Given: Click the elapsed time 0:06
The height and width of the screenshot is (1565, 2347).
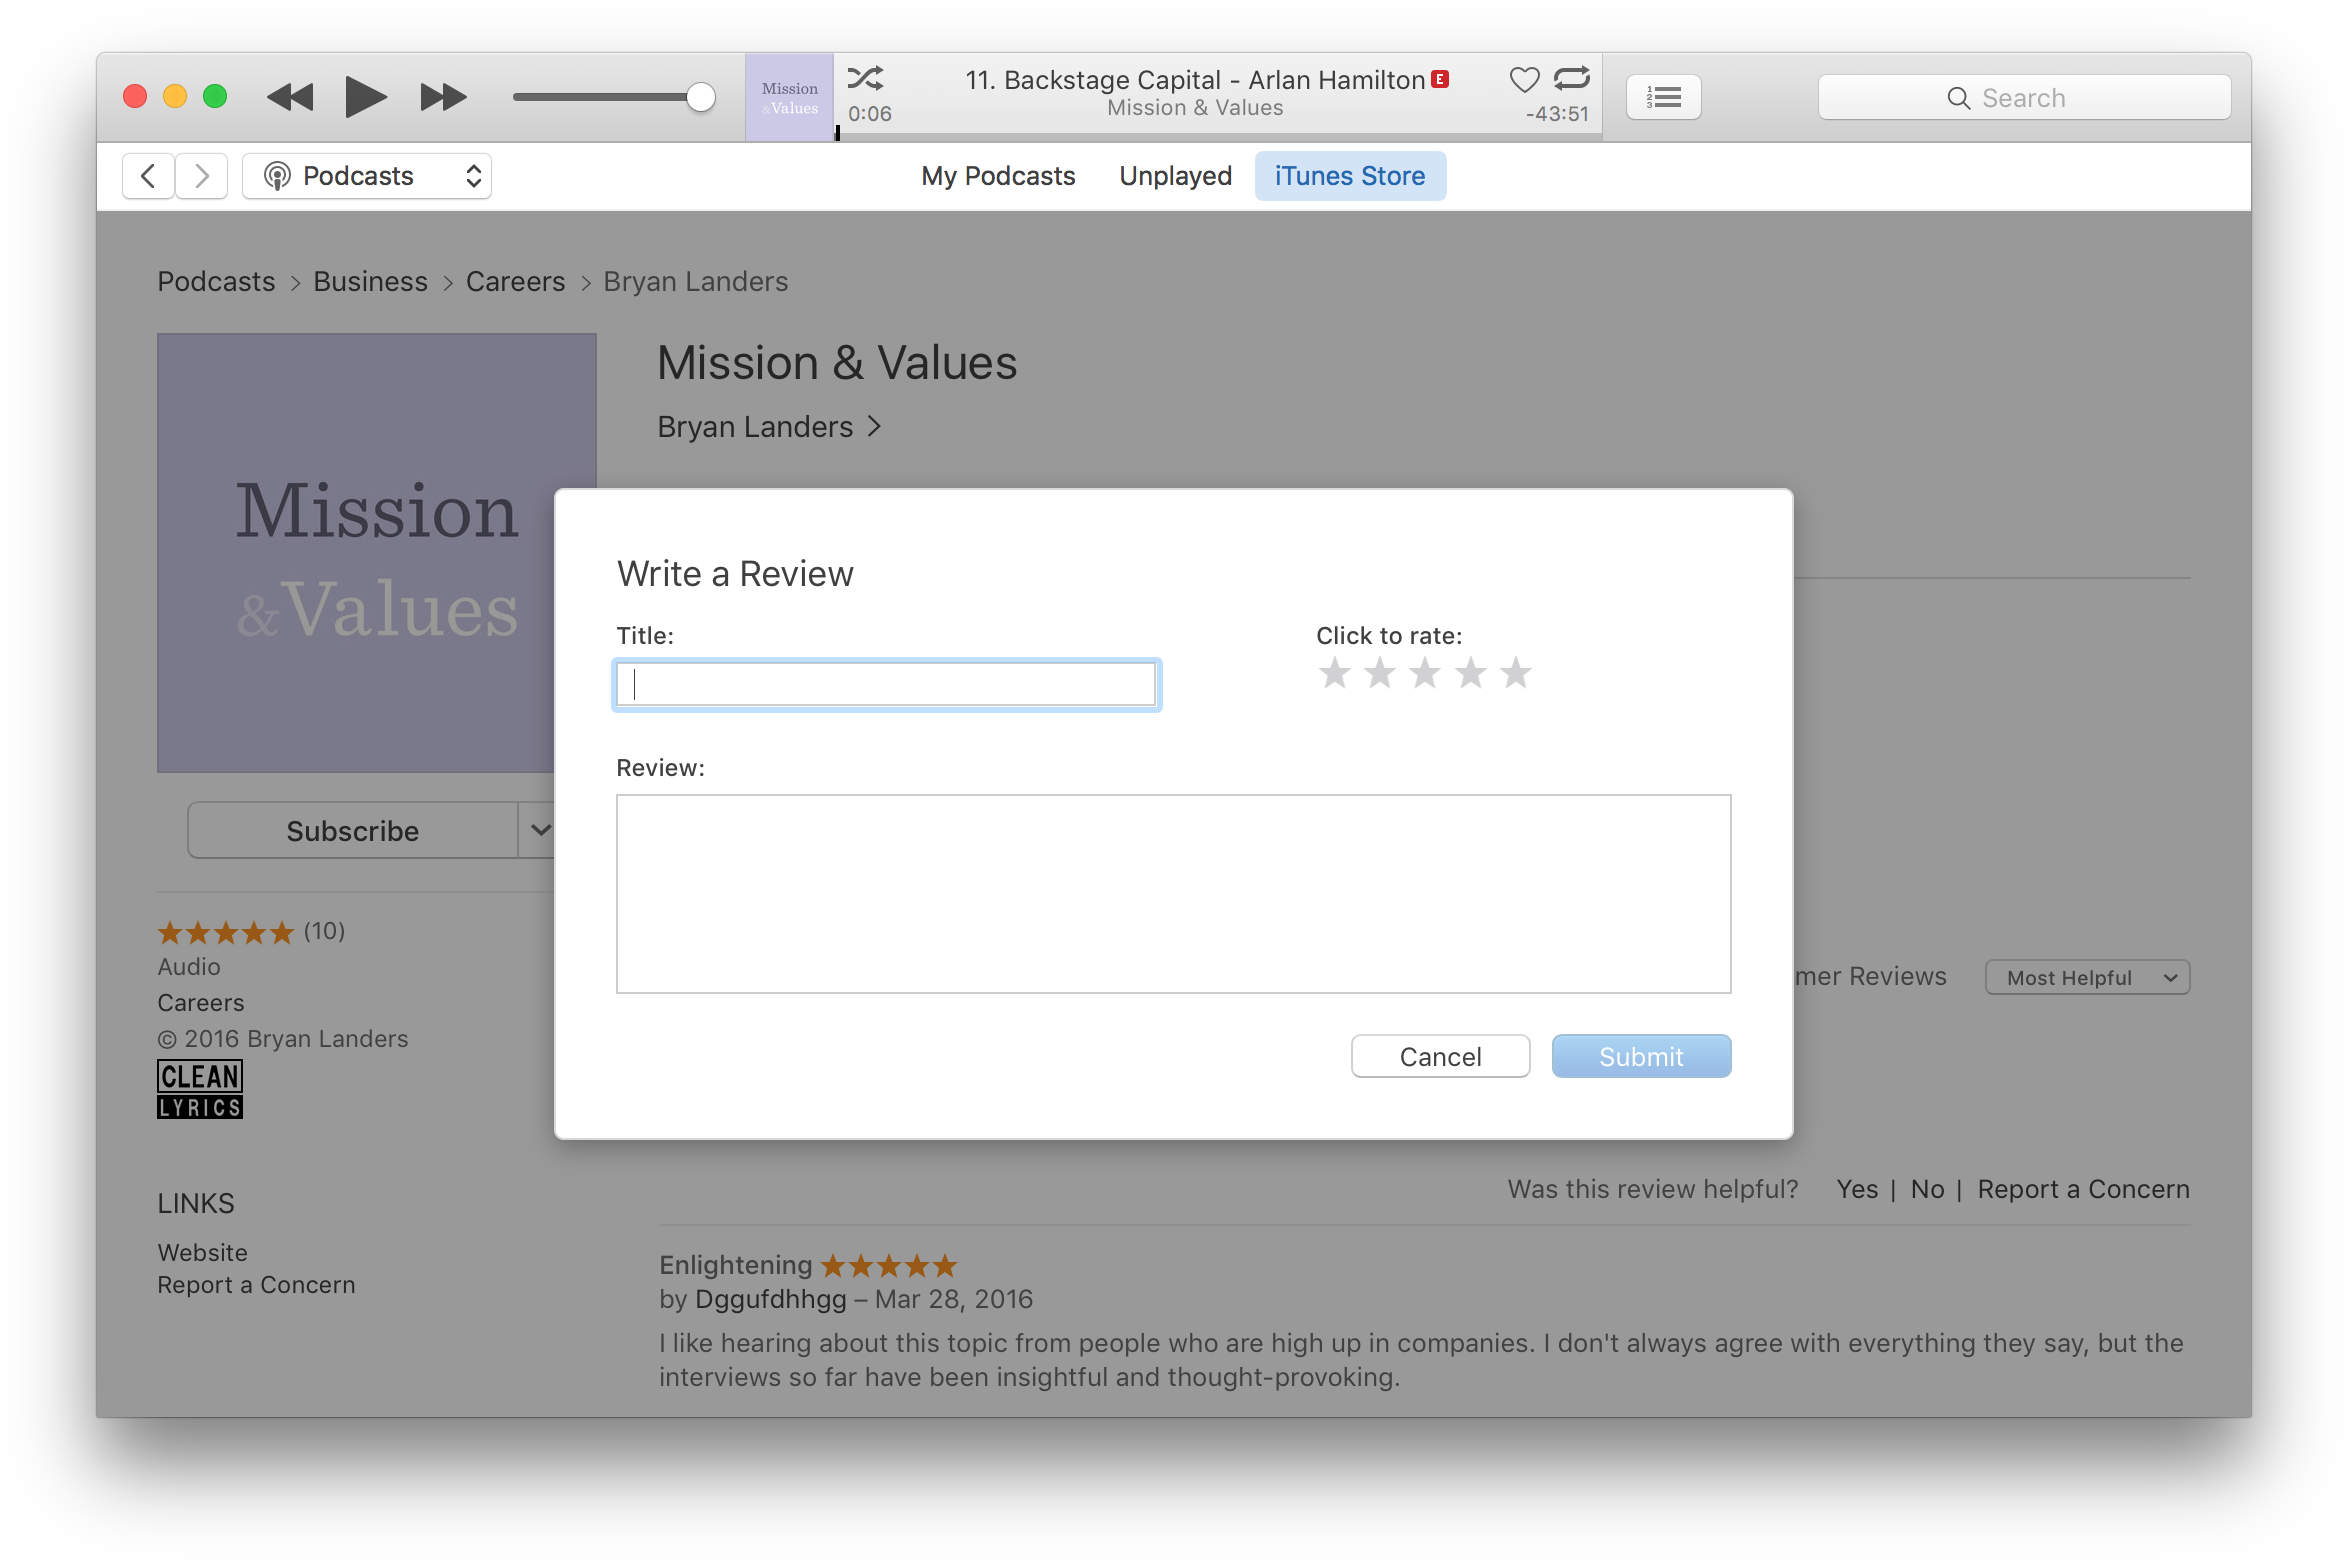Looking at the screenshot, I should coord(869,114).
